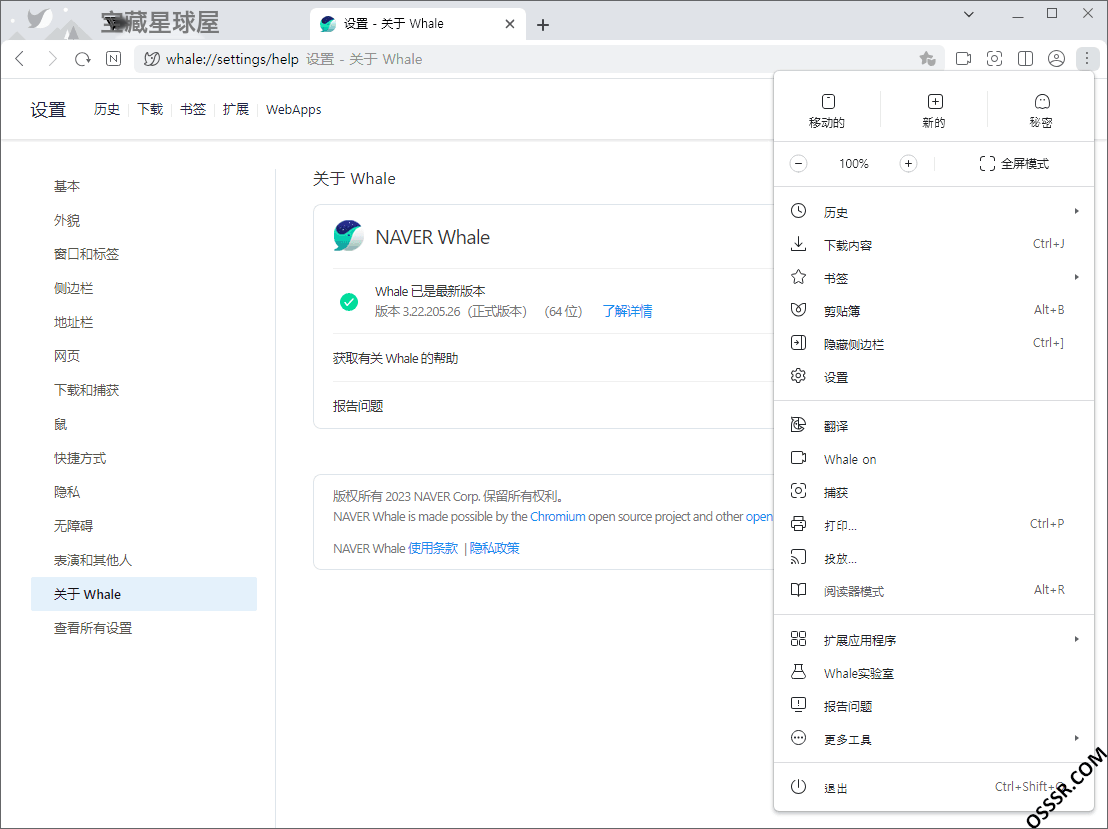Decrease zoom with the minus button
The height and width of the screenshot is (829, 1108).
coord(798,164)
